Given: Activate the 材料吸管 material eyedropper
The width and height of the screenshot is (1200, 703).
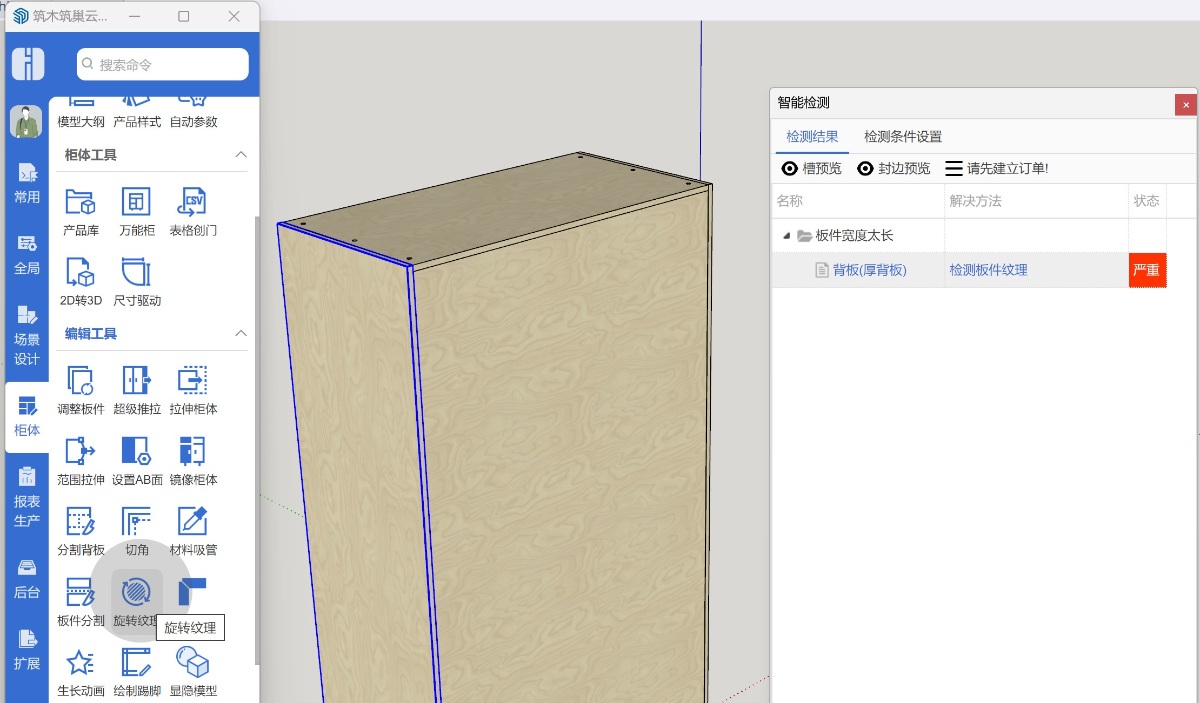Looking at the screenshot, I should pyautogui.click(x=192, y=531).
